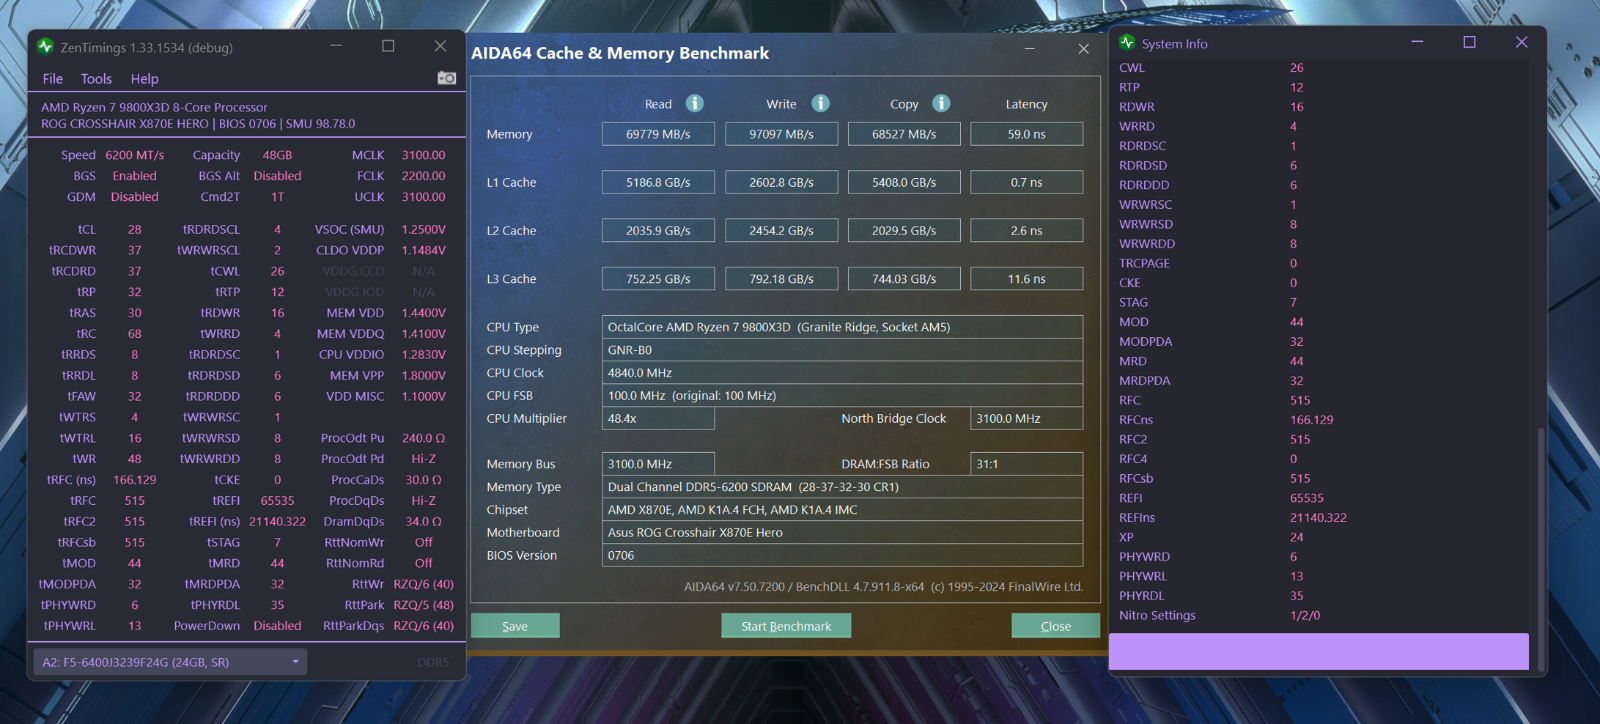This screenshot has height=724, width=1600.
Task: Click the ROG CROSSHAIR X870E HERO BIOS line
Action: [198, 124]
